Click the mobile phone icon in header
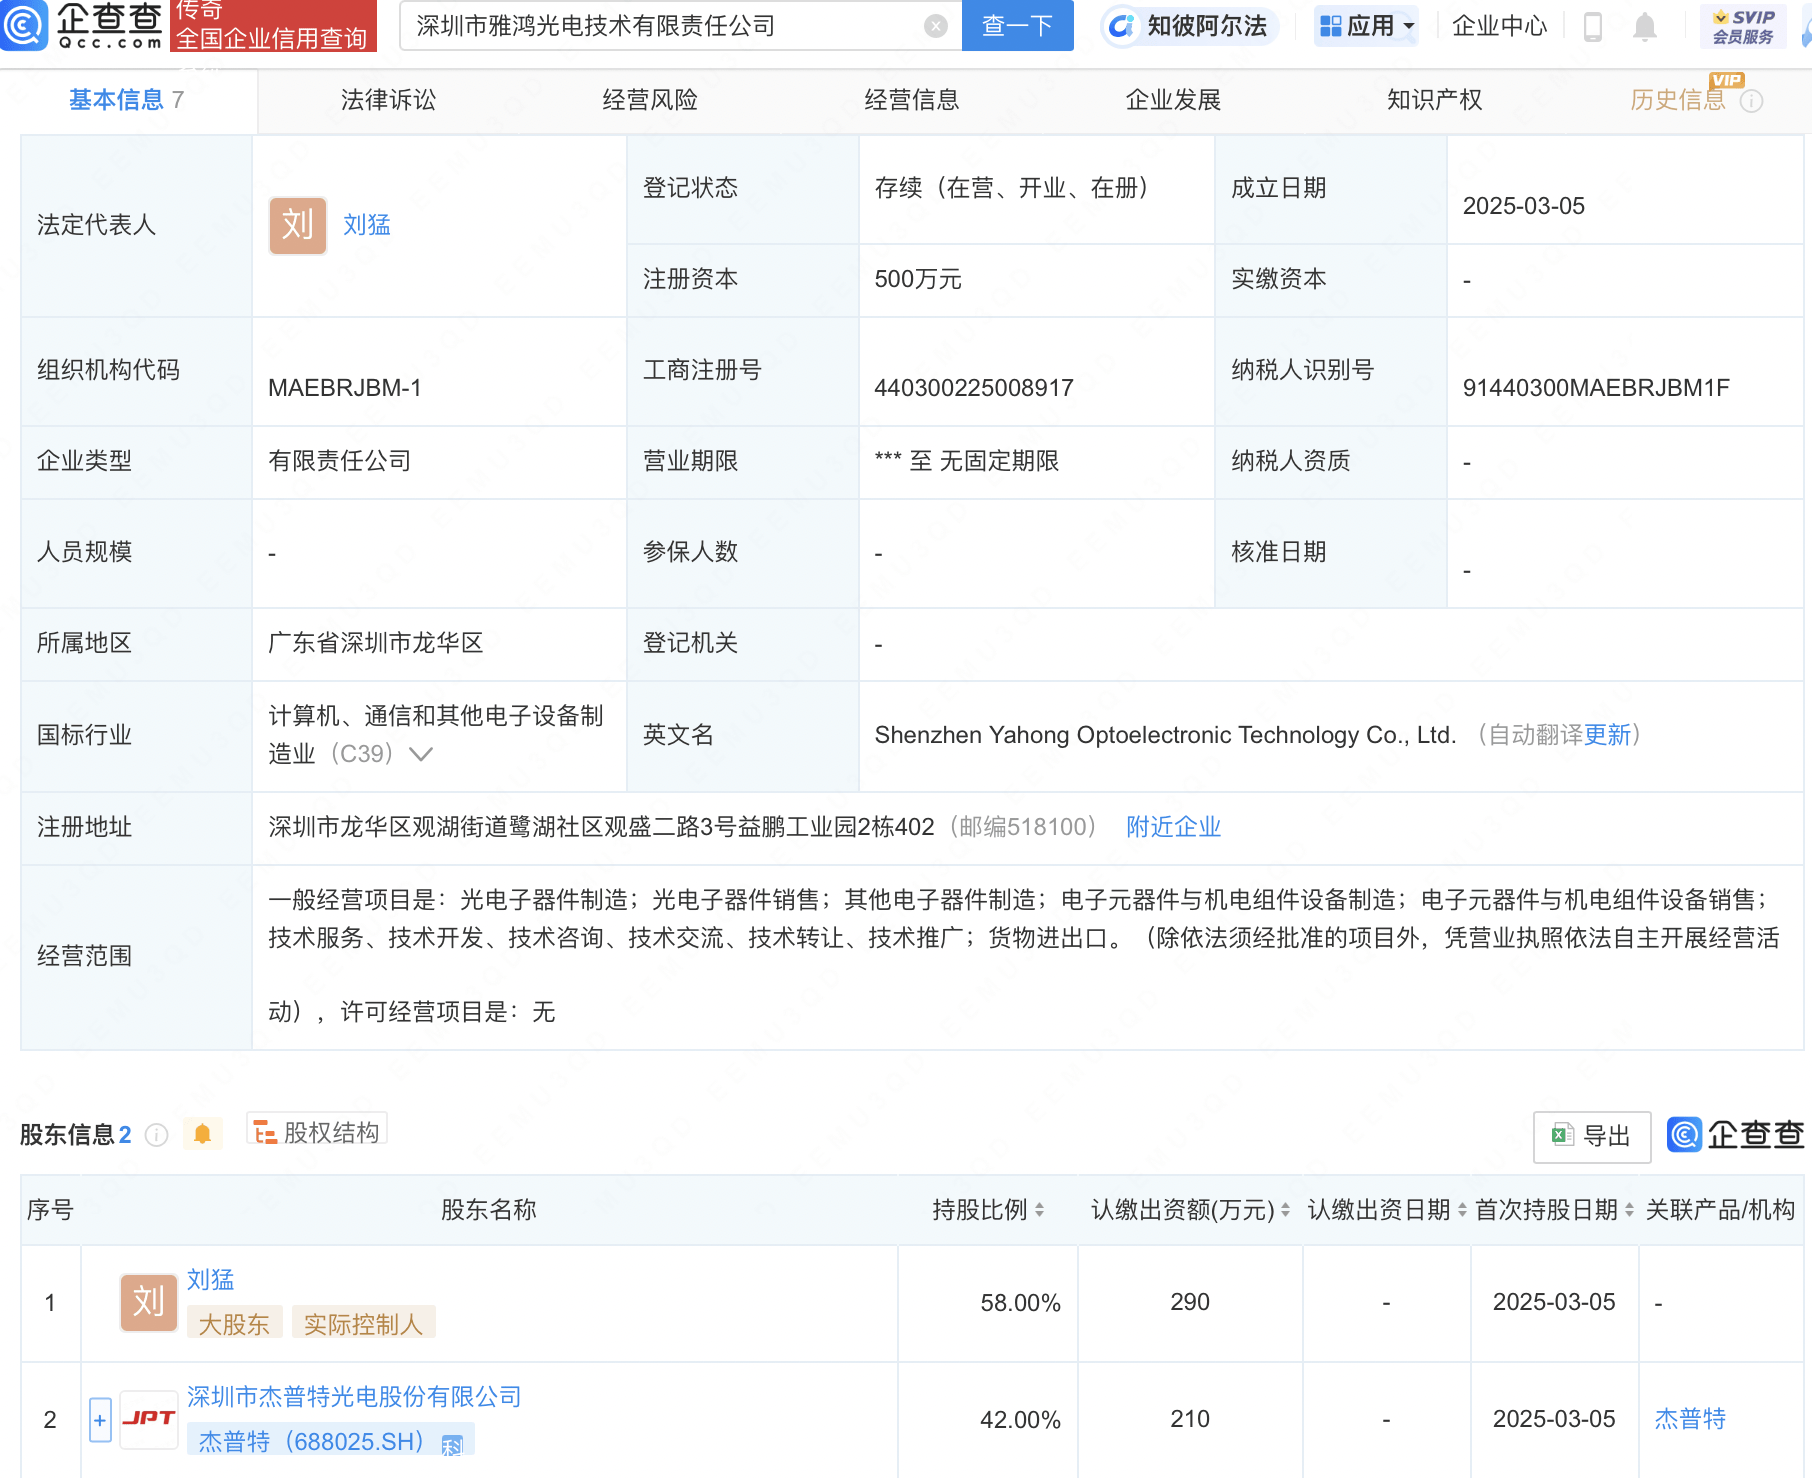The image size is (1812, 1478). coord(1593,26)
